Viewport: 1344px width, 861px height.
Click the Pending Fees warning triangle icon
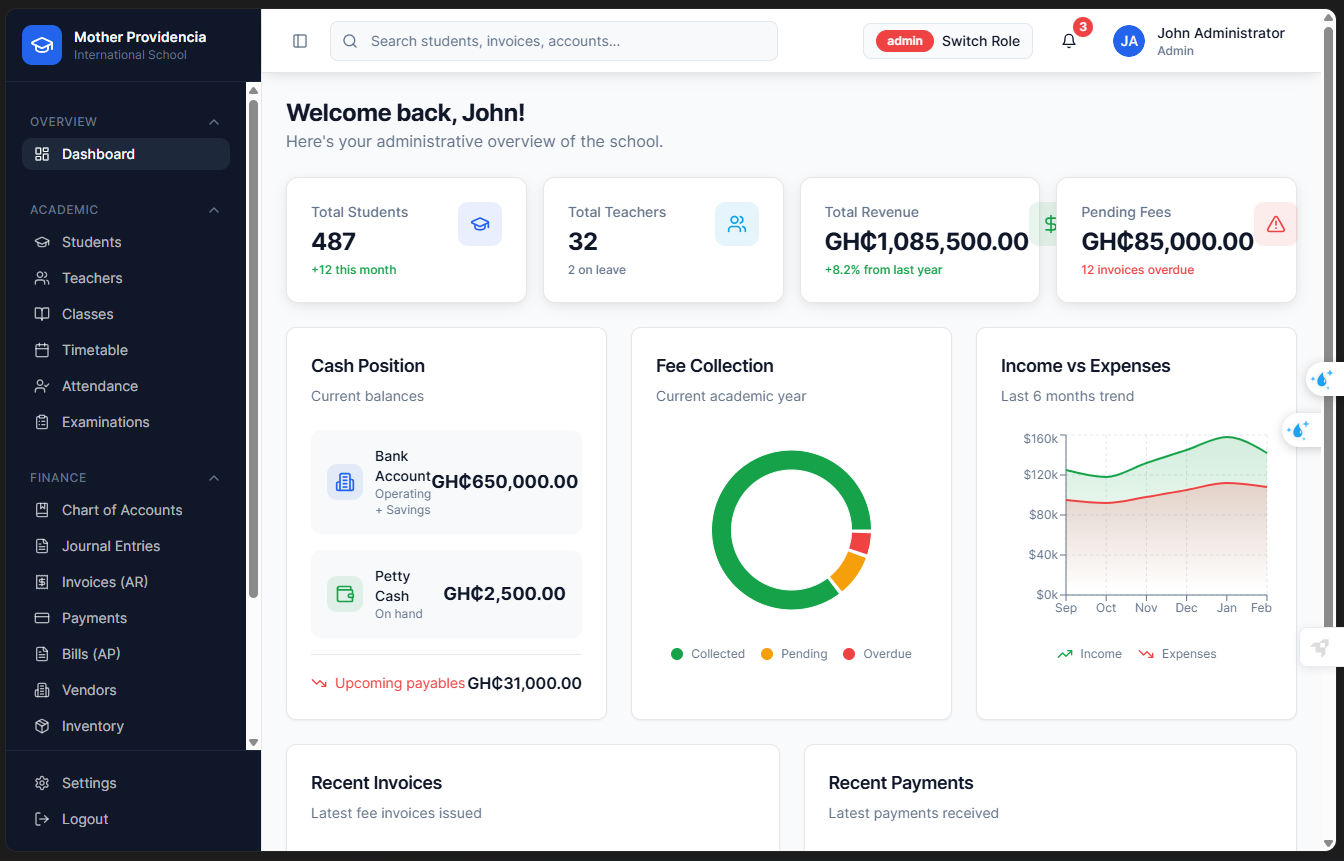point(1275,224)
